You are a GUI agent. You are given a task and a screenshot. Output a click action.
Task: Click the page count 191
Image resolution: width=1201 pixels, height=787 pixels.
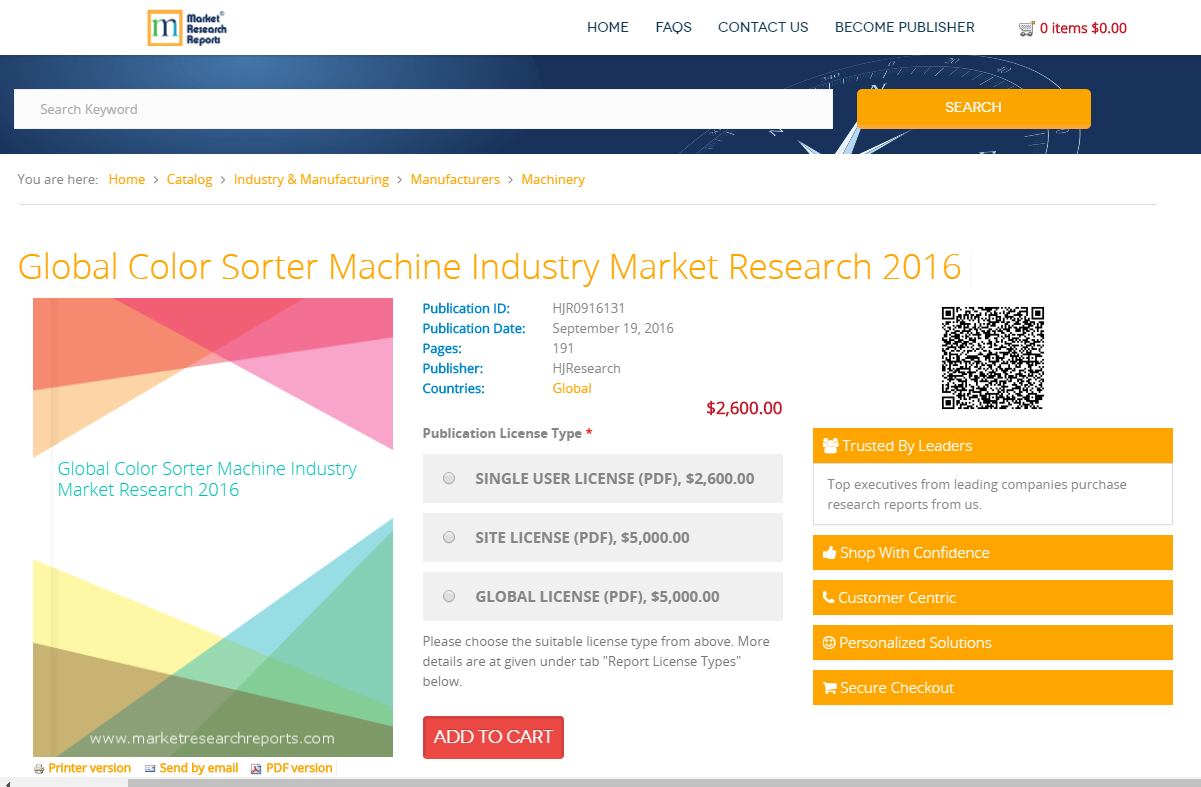564,348
